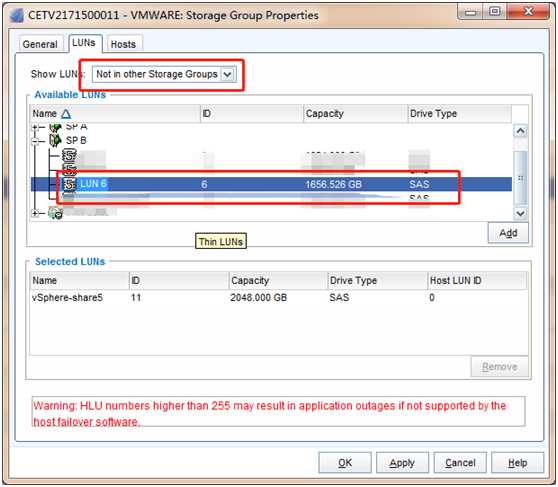Click the Capacity header in Available LUNs
Screen dimensions: 558x487
(x=355, y=114)
